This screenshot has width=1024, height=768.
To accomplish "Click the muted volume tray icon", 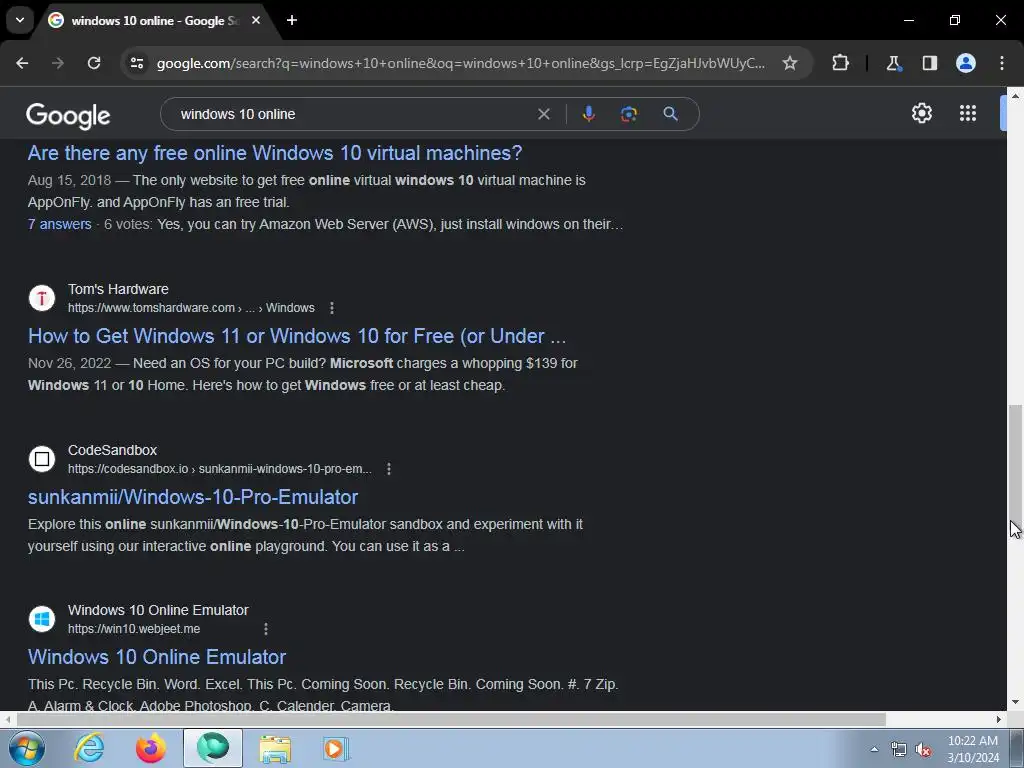I will click(923, 750).
